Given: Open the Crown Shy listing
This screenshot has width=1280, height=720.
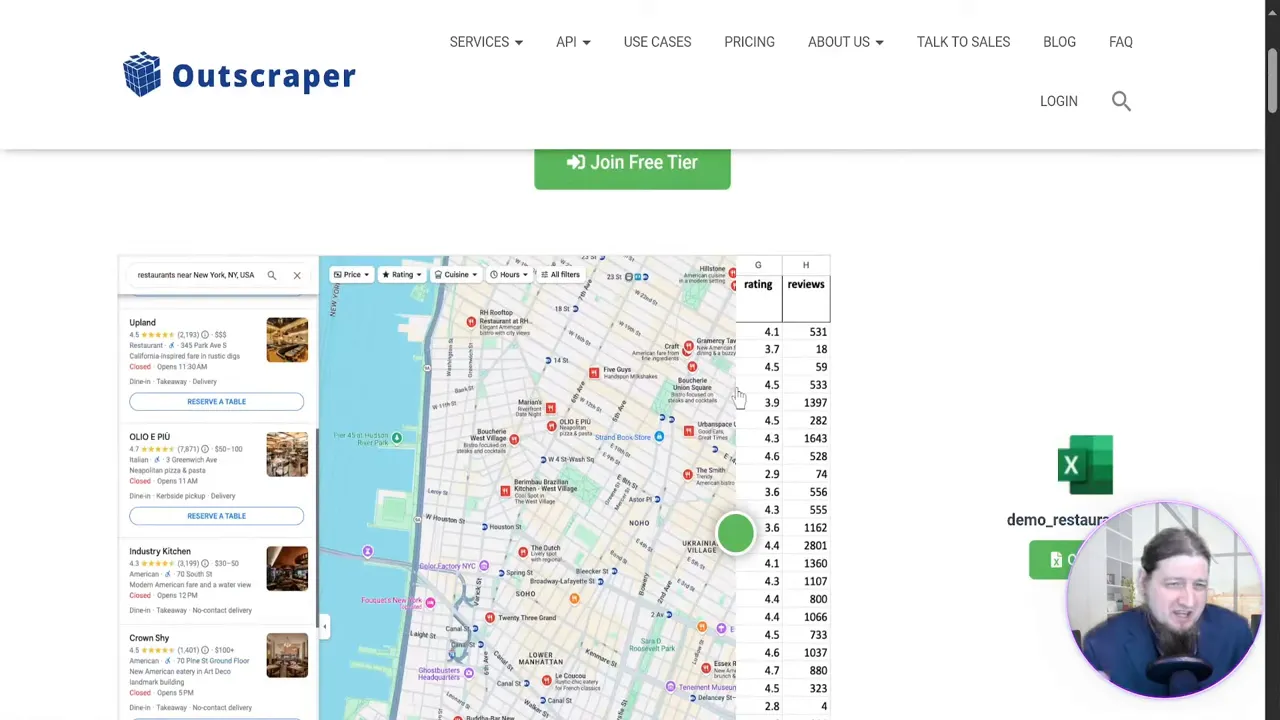Looking at the screenshot, I should click(x=149, y=638).
